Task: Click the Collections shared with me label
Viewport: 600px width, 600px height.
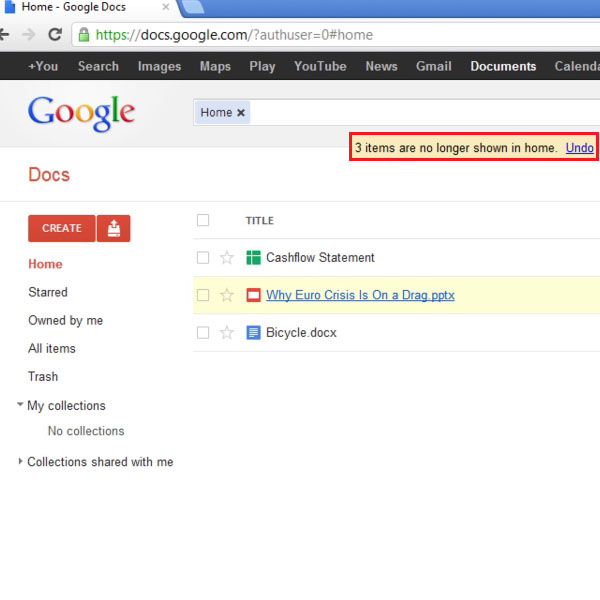Action: pos(100,462)
